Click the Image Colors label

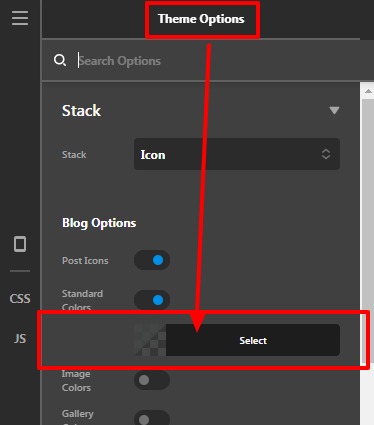point(76,381)
